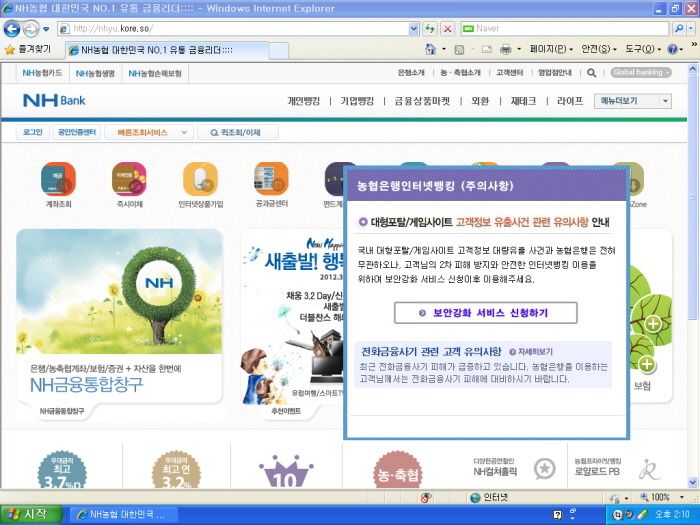Click the 로얄로드 PB icon
This screenshot has height=525, width=700.
coord(649,470)
